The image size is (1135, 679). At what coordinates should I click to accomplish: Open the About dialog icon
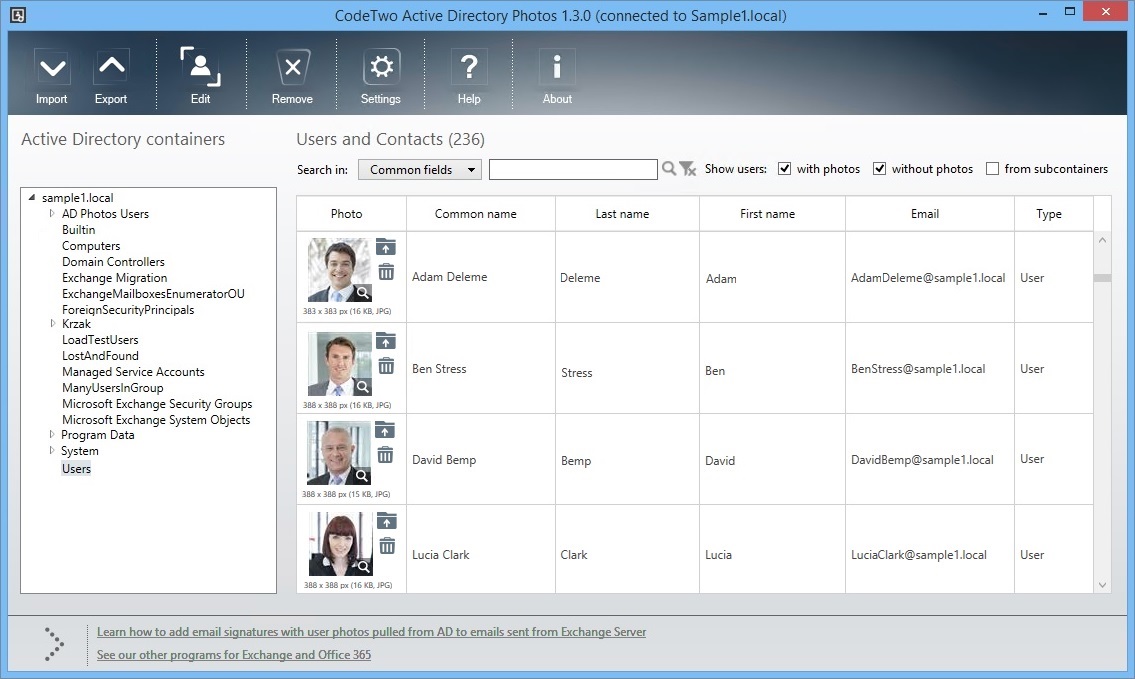tap(557, 68)
